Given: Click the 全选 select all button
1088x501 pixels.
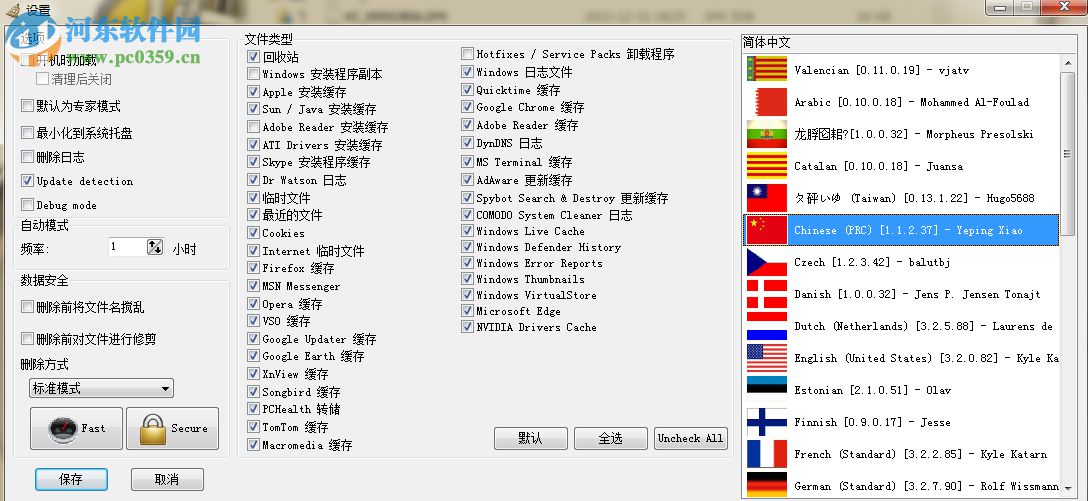Looking at the screenshot, I should (611, 439).
